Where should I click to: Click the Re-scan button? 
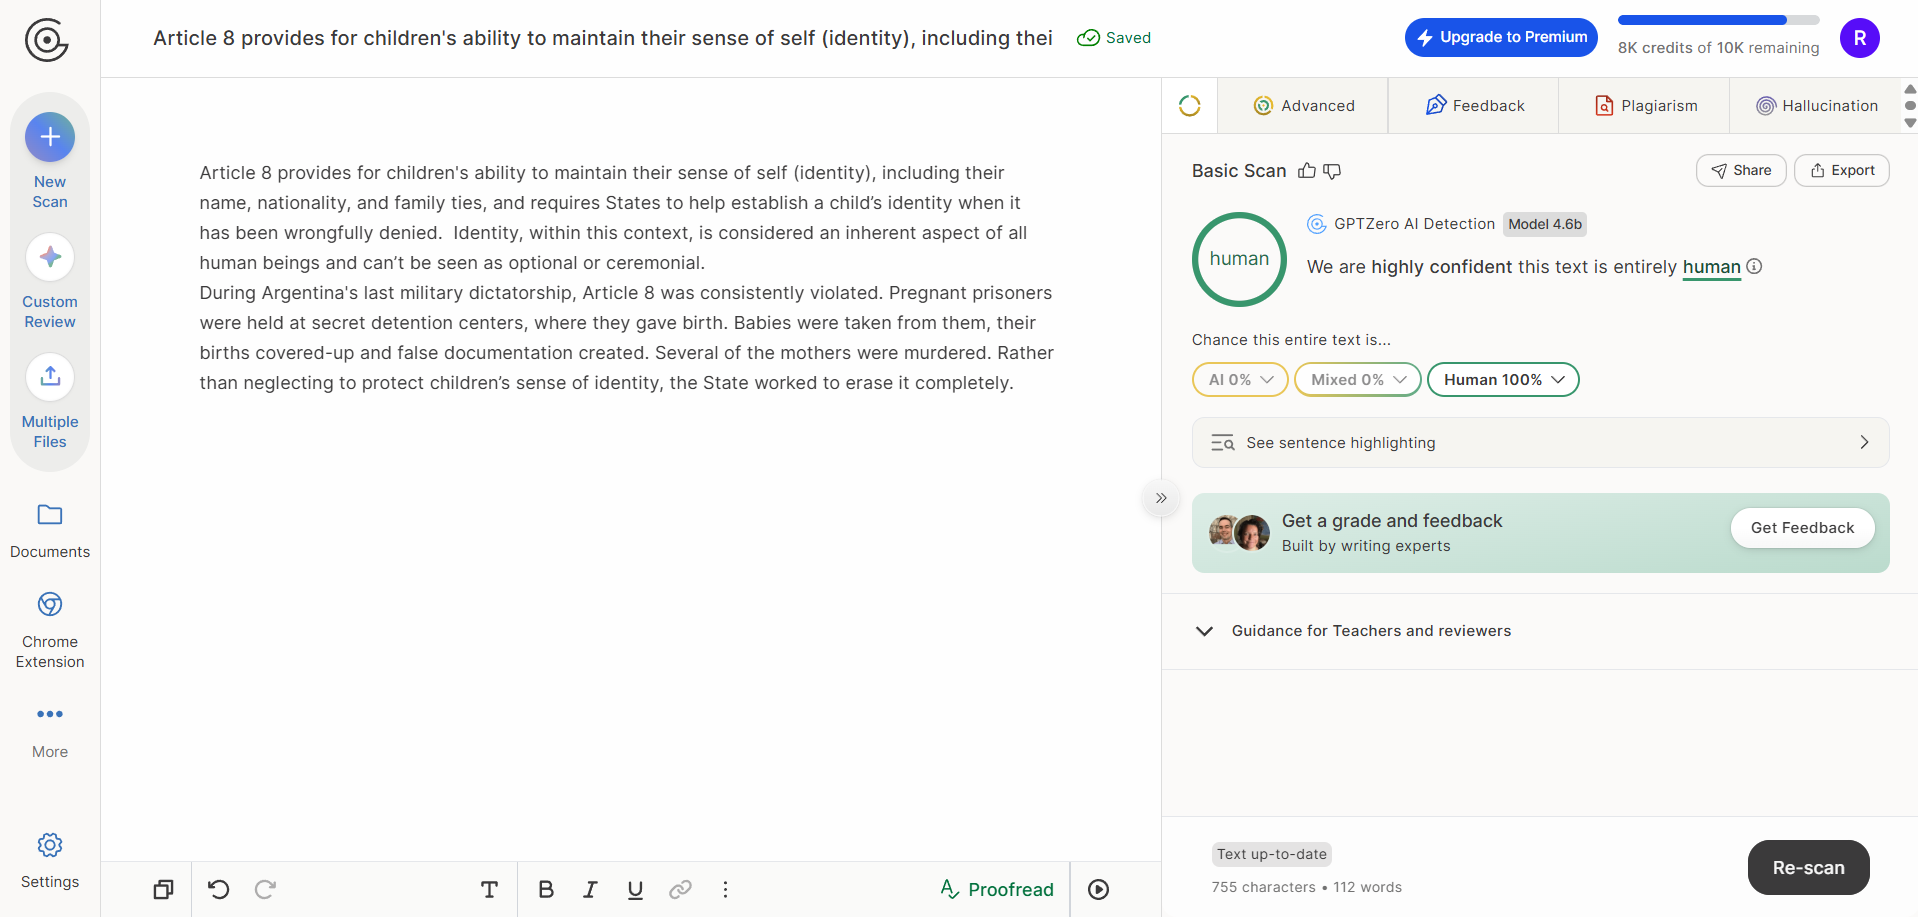(1808, 868)
